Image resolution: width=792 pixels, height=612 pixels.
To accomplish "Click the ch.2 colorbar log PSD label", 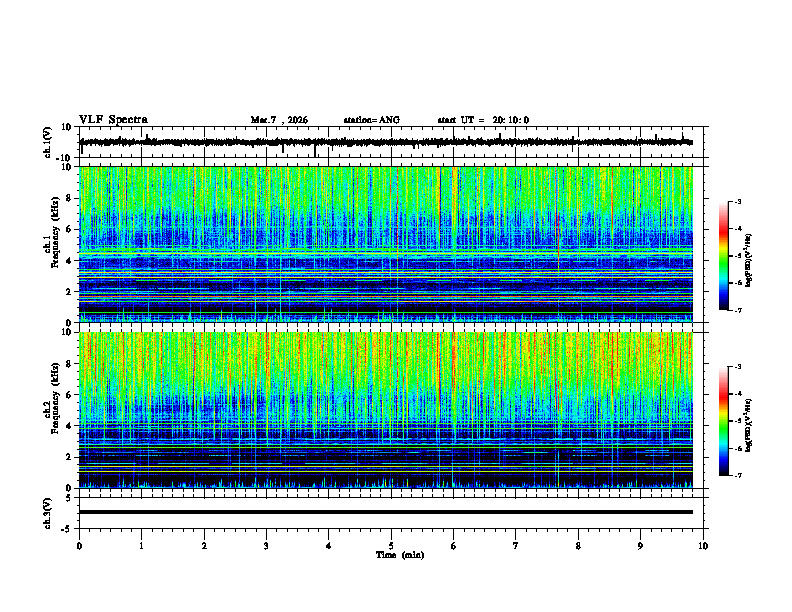I will [749, 425].
